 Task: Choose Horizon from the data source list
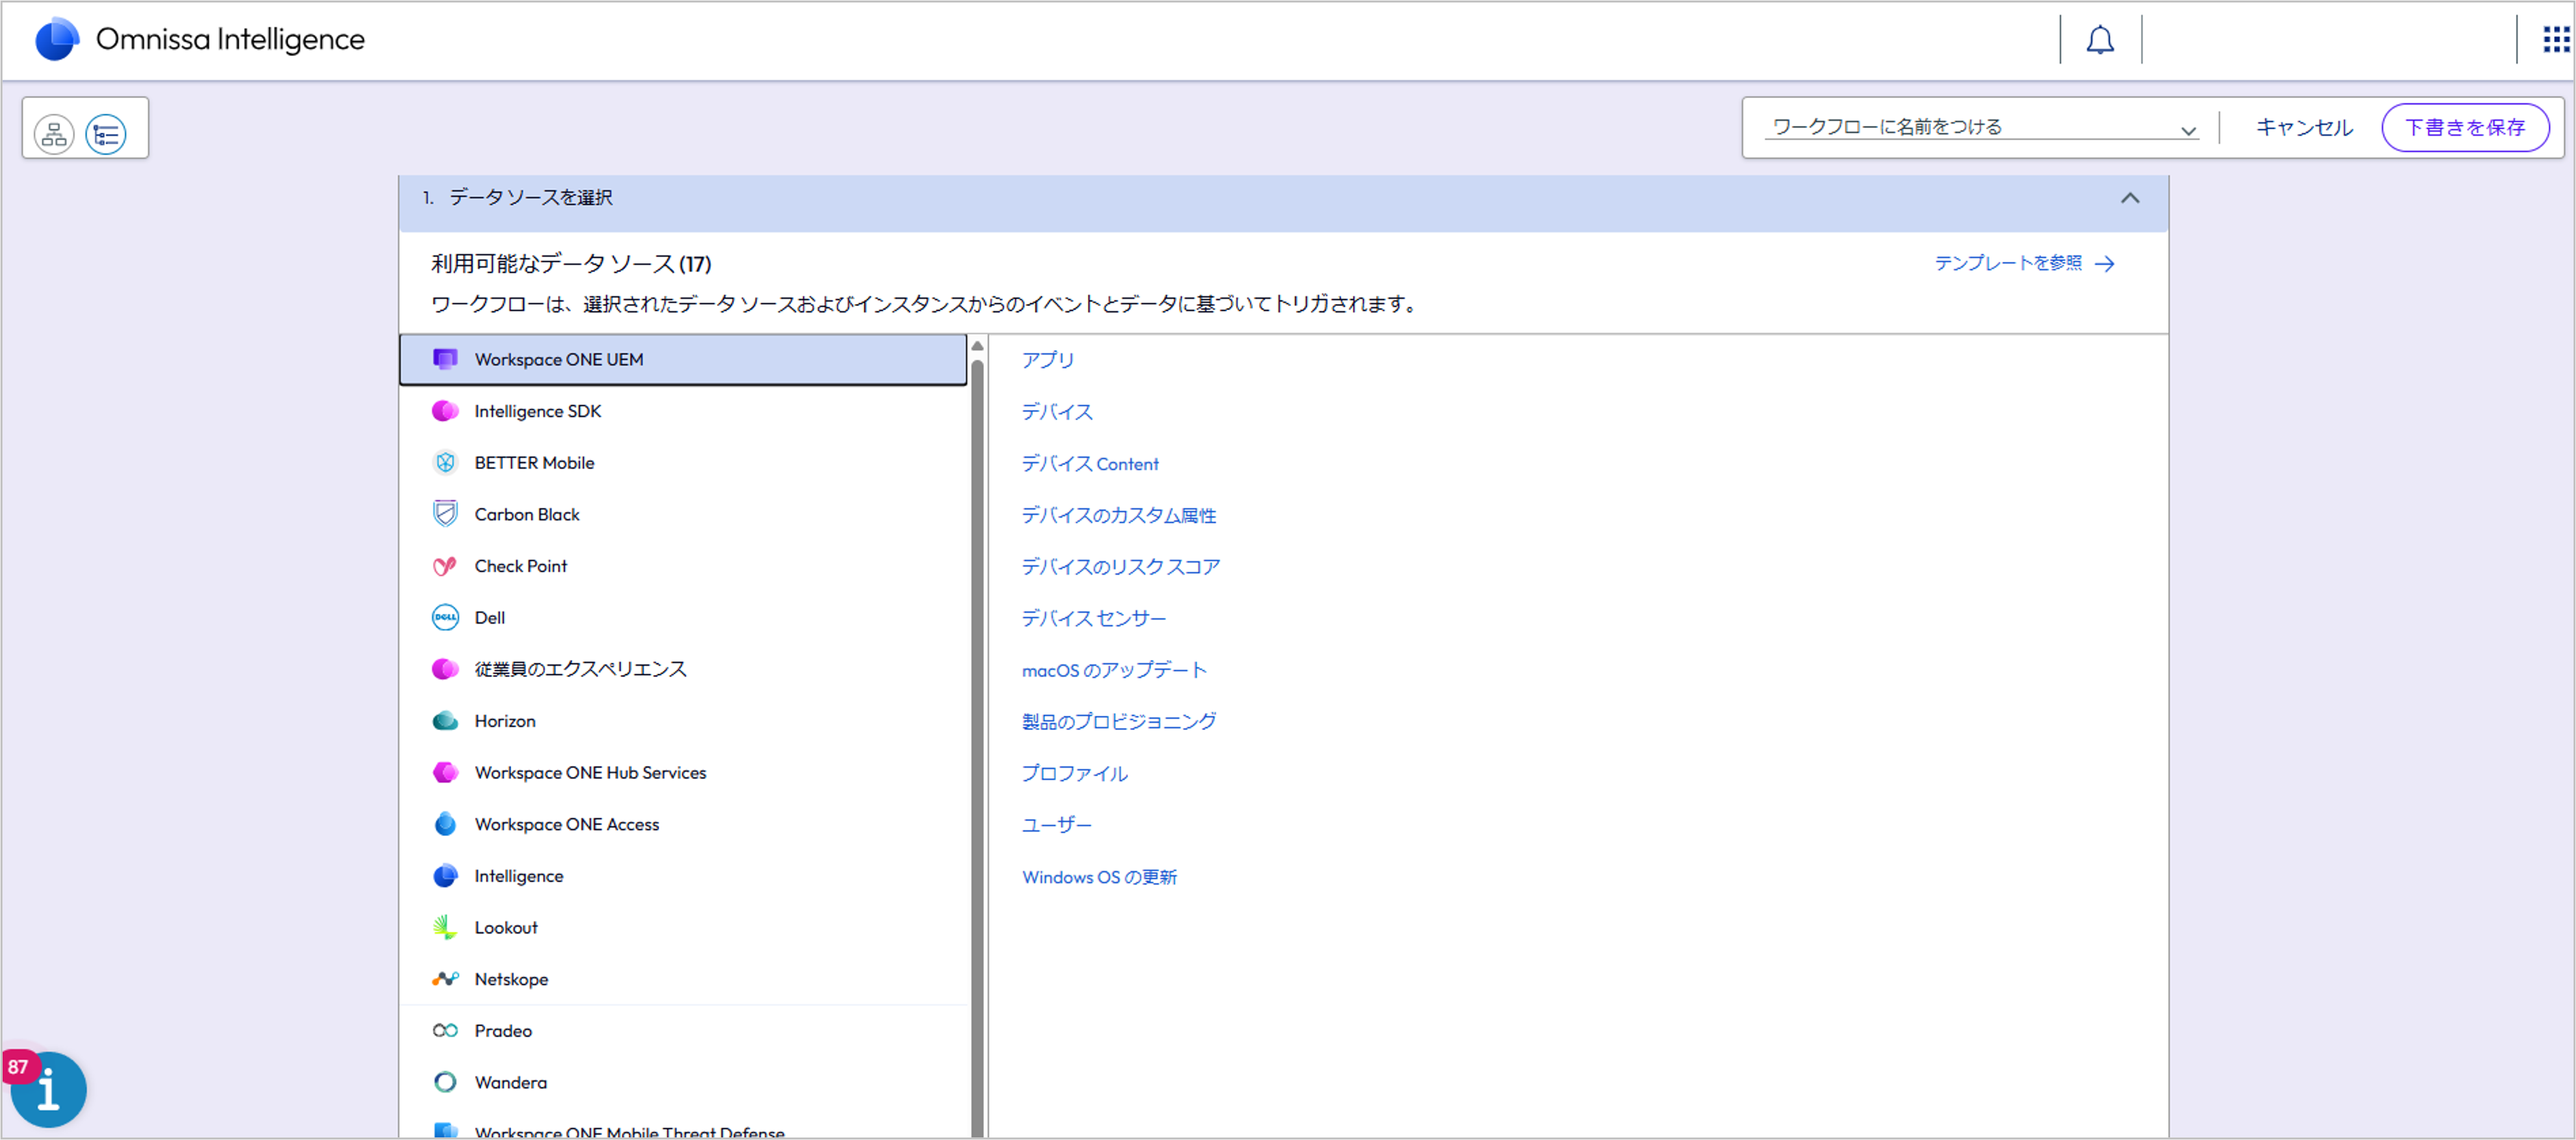pyautogui.click(x=504, y=721)
